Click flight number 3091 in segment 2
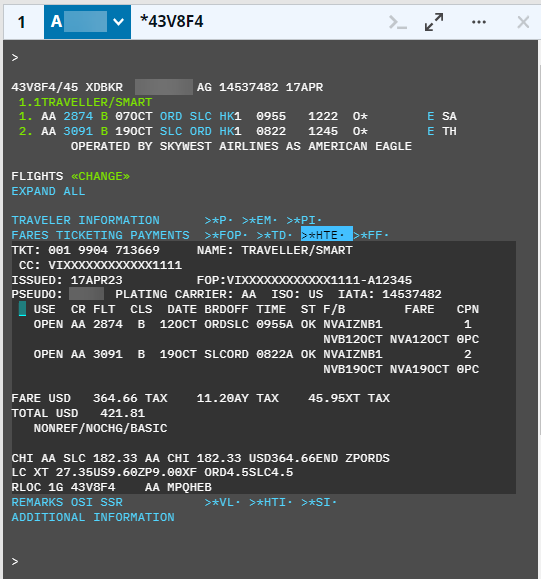The image size is (541, 579). pyautogui.click(x=78, y=131)
